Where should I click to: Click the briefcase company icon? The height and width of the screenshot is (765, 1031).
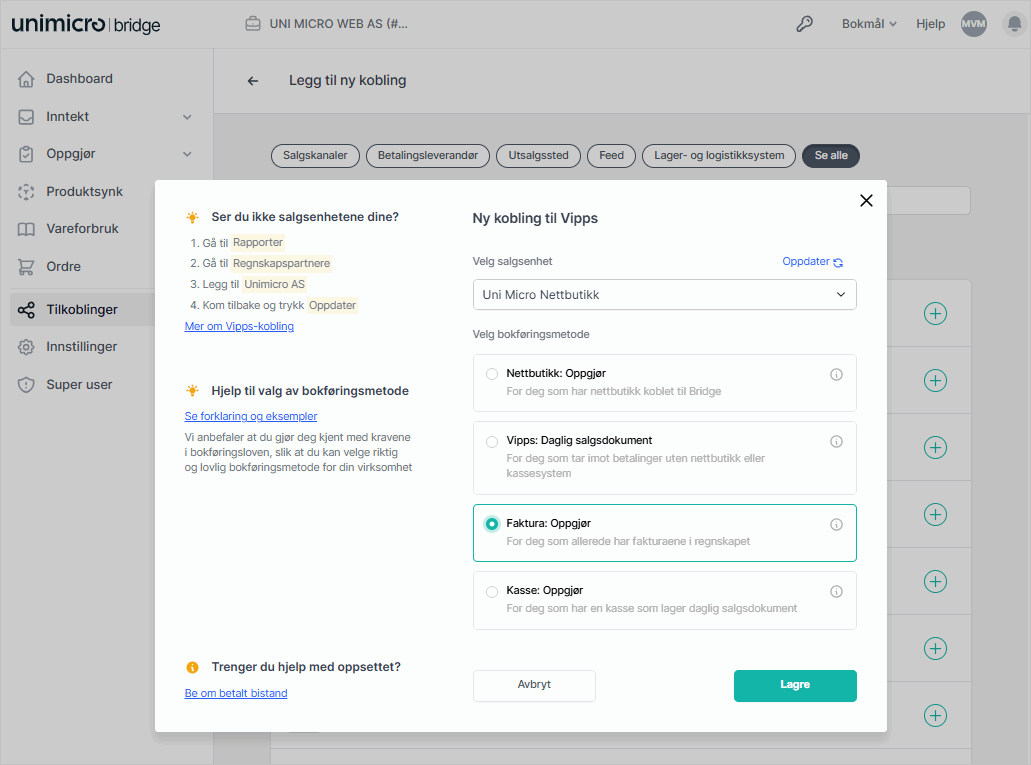point(252,24)
